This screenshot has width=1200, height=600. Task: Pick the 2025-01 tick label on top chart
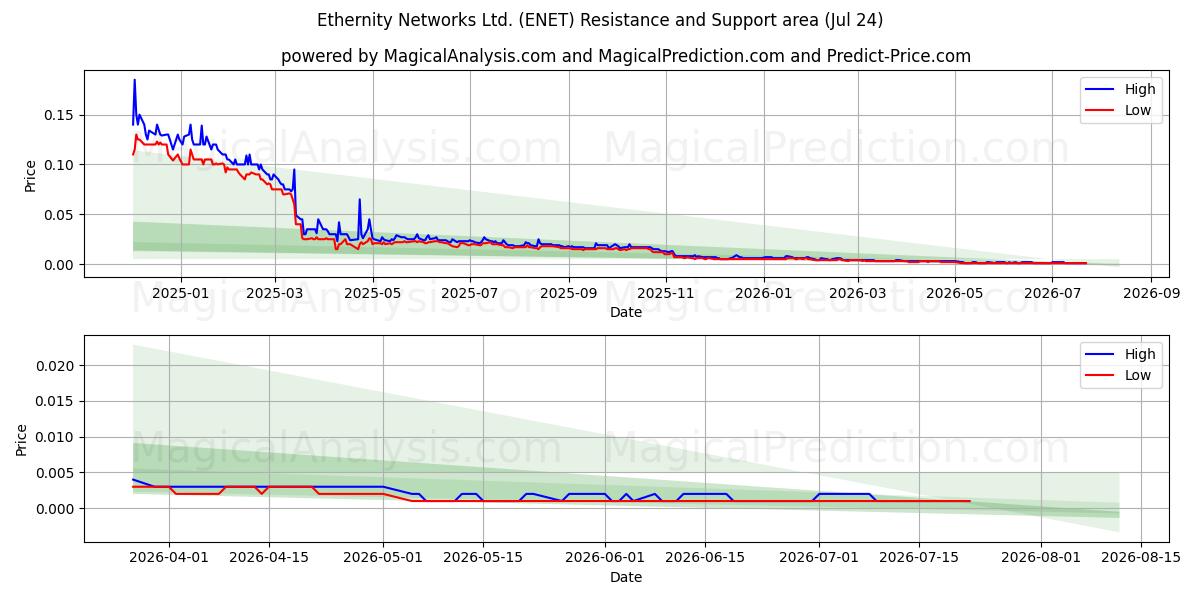[181, 293]
